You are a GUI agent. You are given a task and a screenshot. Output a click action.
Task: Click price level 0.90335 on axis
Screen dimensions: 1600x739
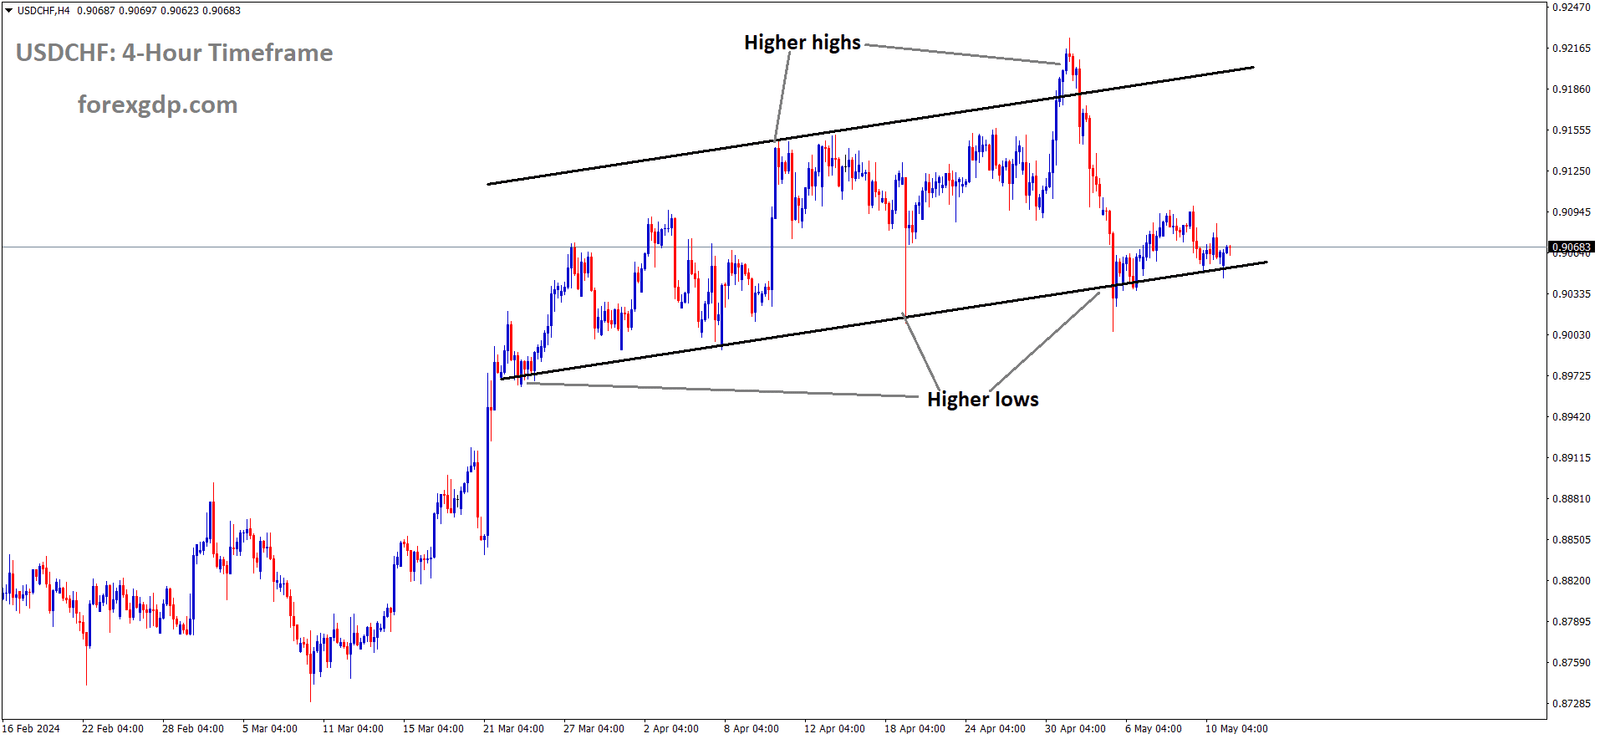1571,294
